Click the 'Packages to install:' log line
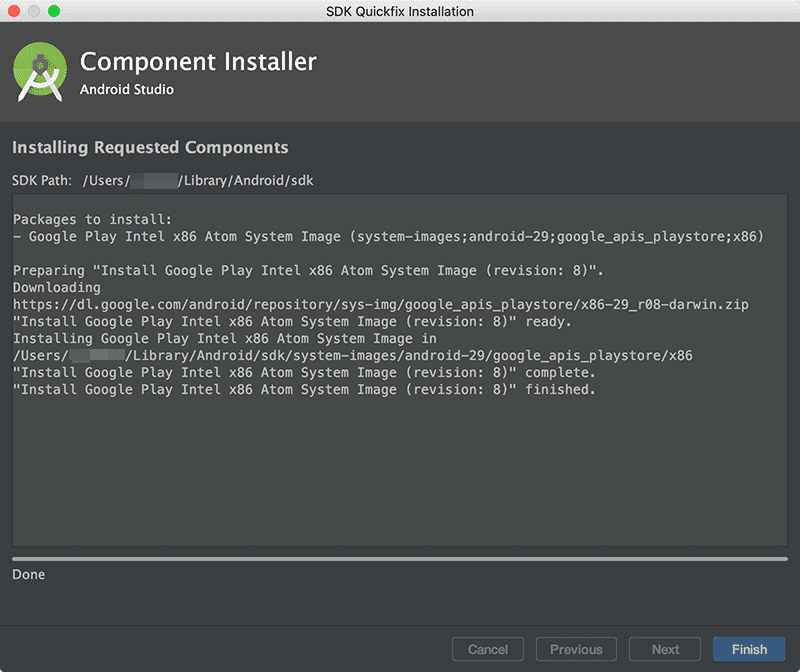The width and height of the screenshot is (800, 672). point(92,219)
